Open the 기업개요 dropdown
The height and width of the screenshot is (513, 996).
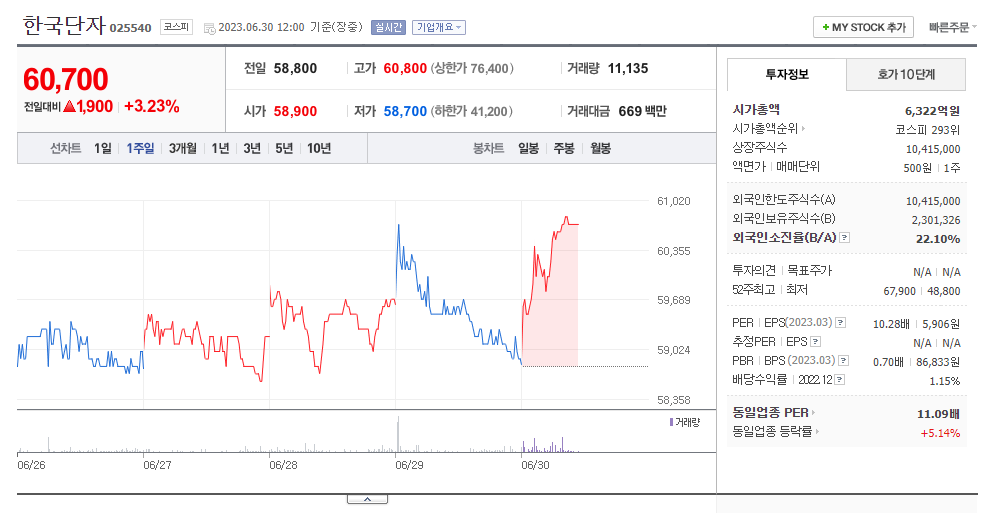tap(439, 27)
